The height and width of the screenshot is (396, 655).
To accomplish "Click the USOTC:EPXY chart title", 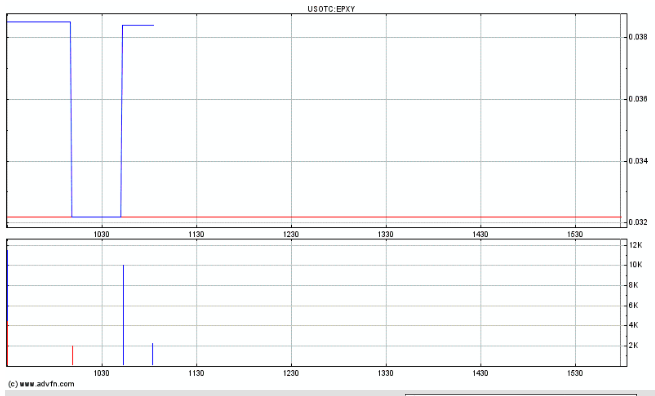I will (331, 9).
